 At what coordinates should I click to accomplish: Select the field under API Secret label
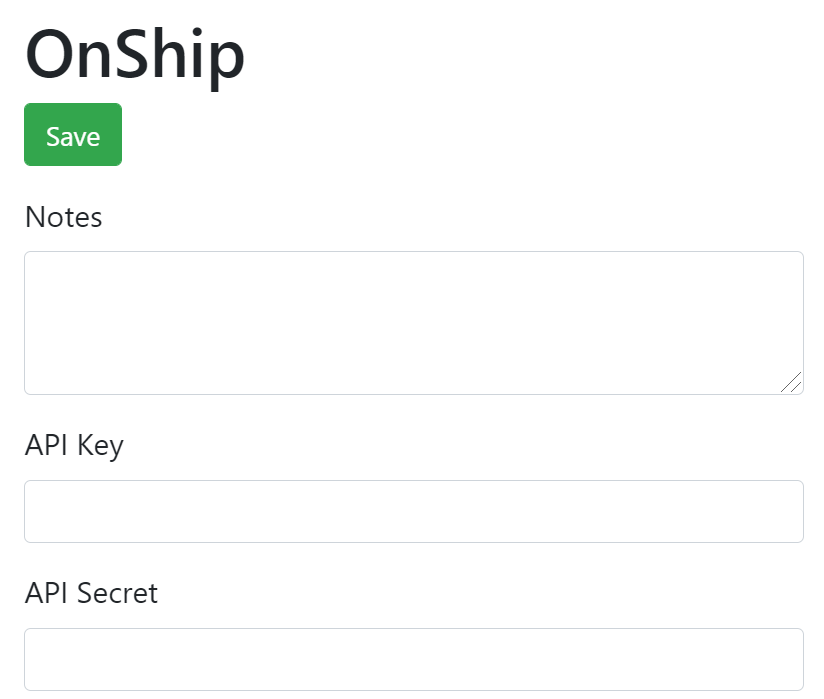click(414, 659)
